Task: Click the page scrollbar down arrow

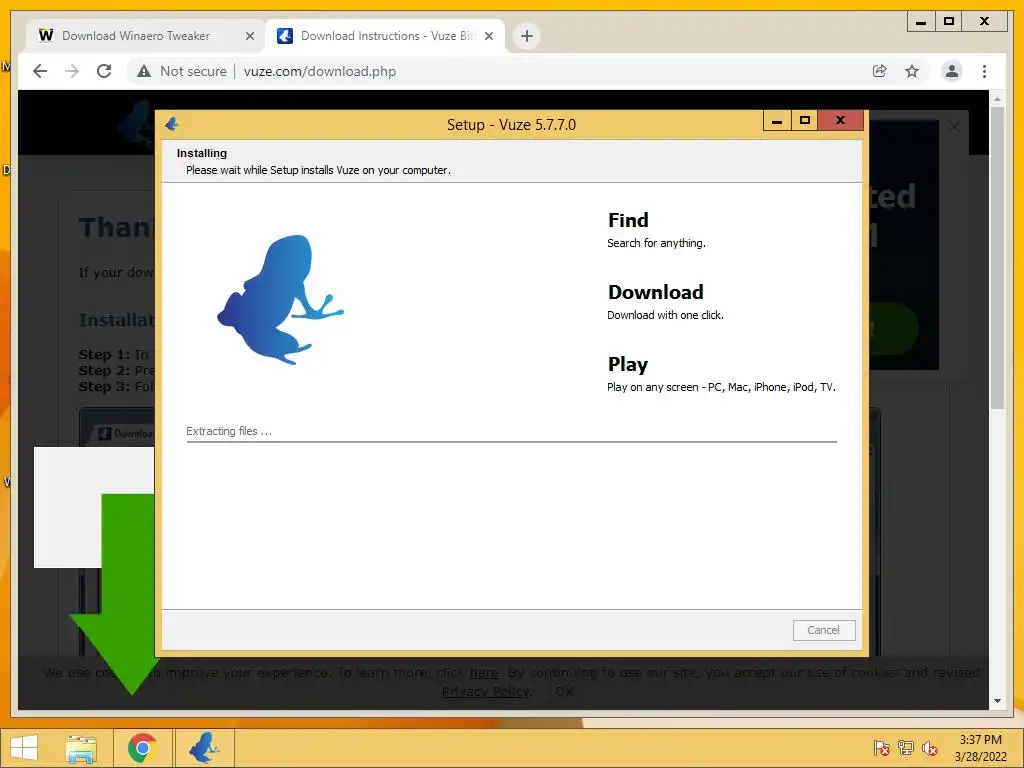Action: point(997,701)
